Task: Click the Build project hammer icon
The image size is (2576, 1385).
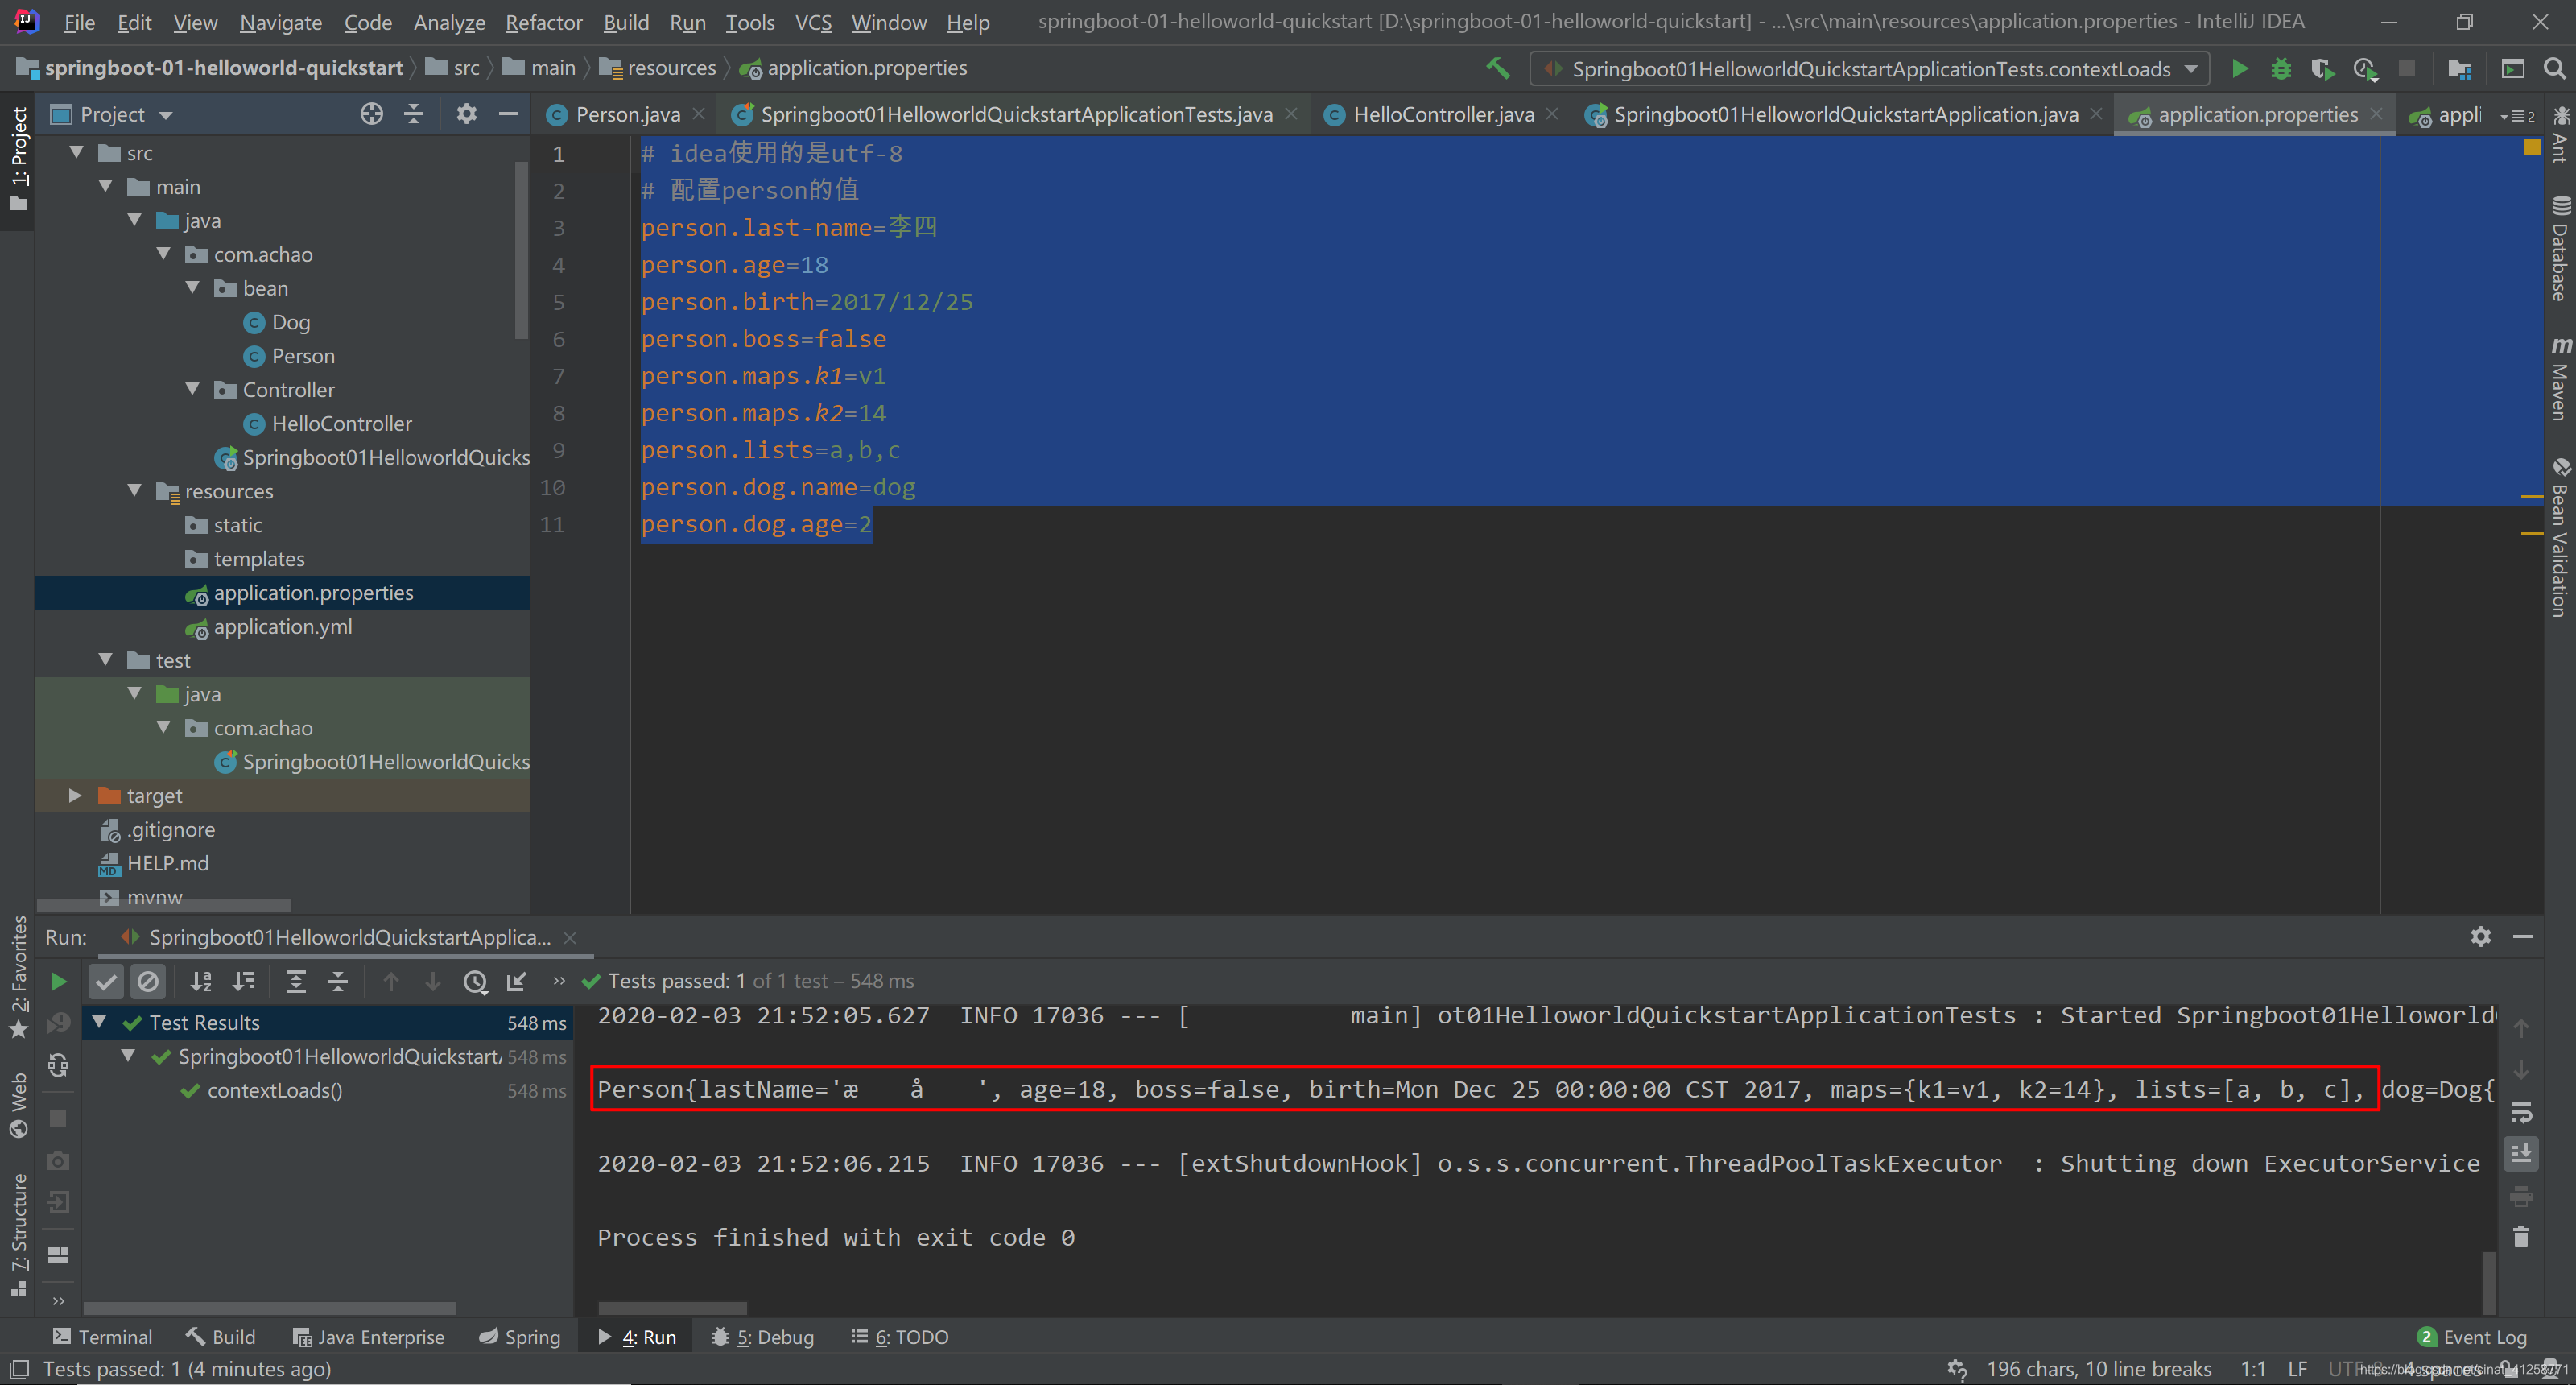Action: click(x=1497, y=68)
